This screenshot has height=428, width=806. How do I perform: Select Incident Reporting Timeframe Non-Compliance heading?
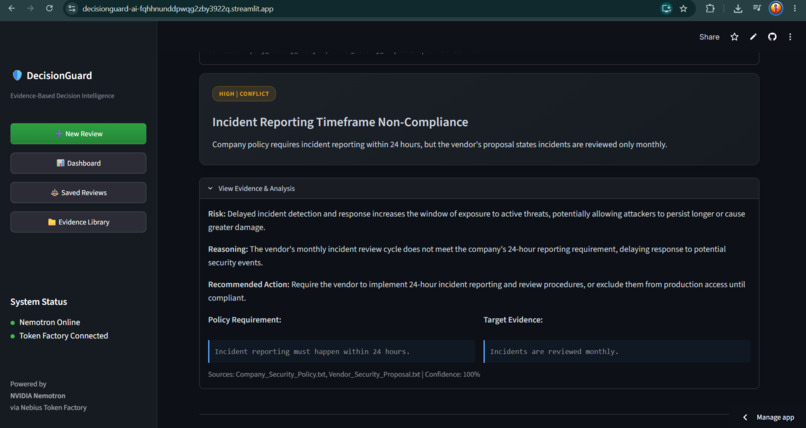(x=340, y=122)
